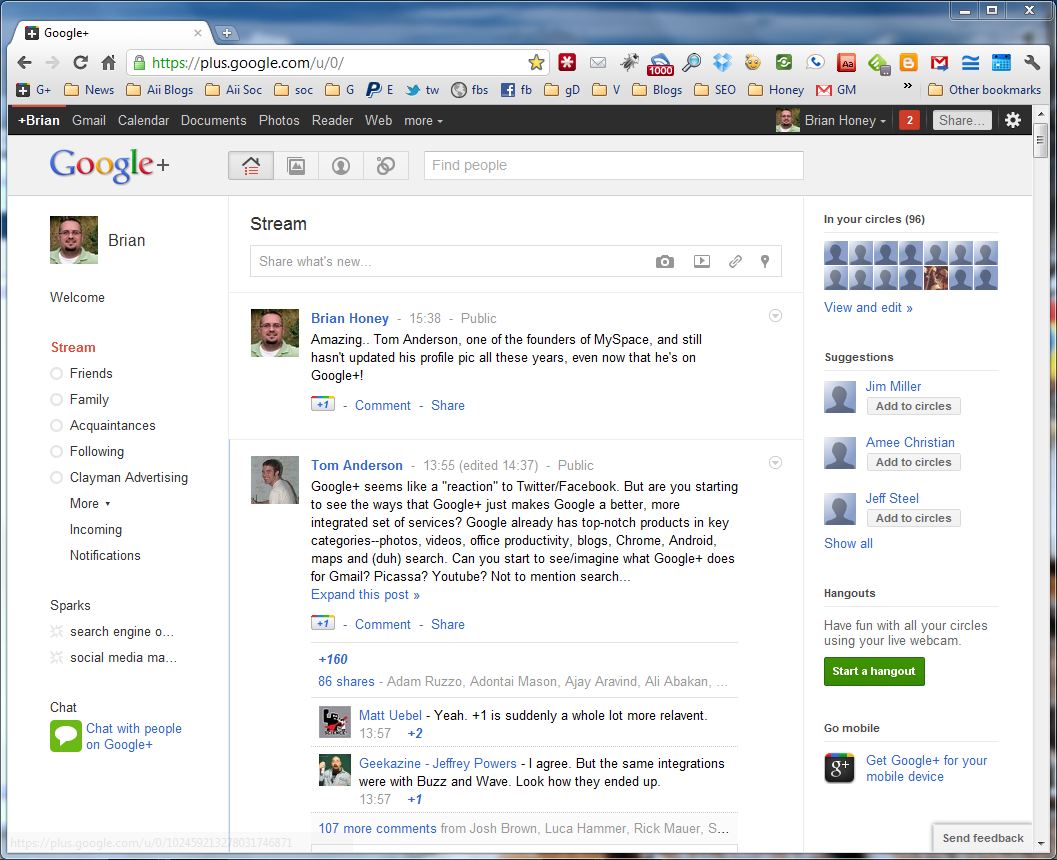Show hidden bookmarks with the chevron
This screenshot has height=860, width=1057.
(x=907, y=86)
